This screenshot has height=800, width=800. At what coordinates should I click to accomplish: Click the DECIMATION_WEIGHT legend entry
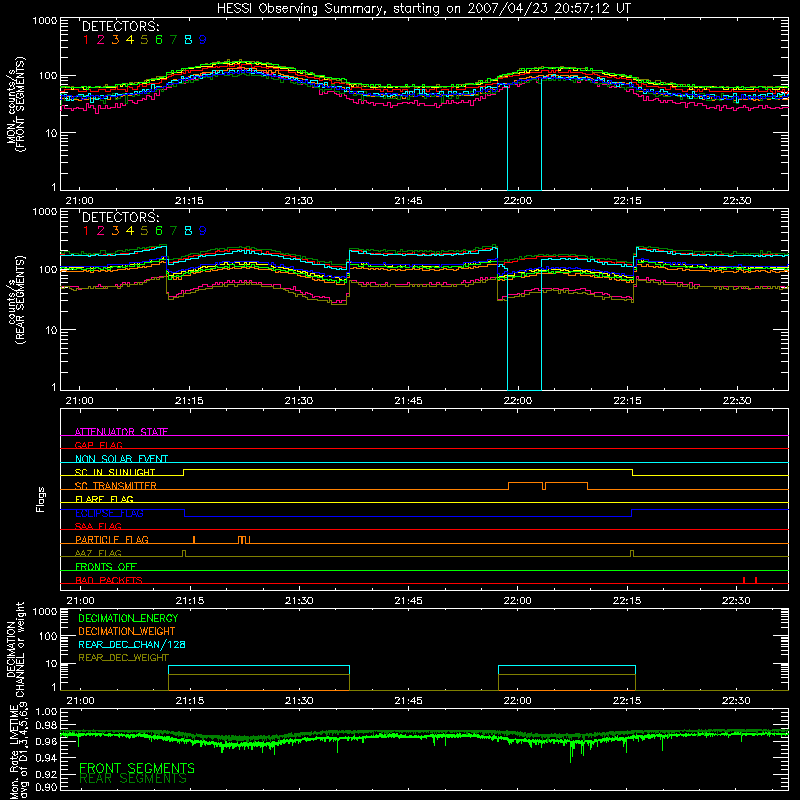point(127,631)
